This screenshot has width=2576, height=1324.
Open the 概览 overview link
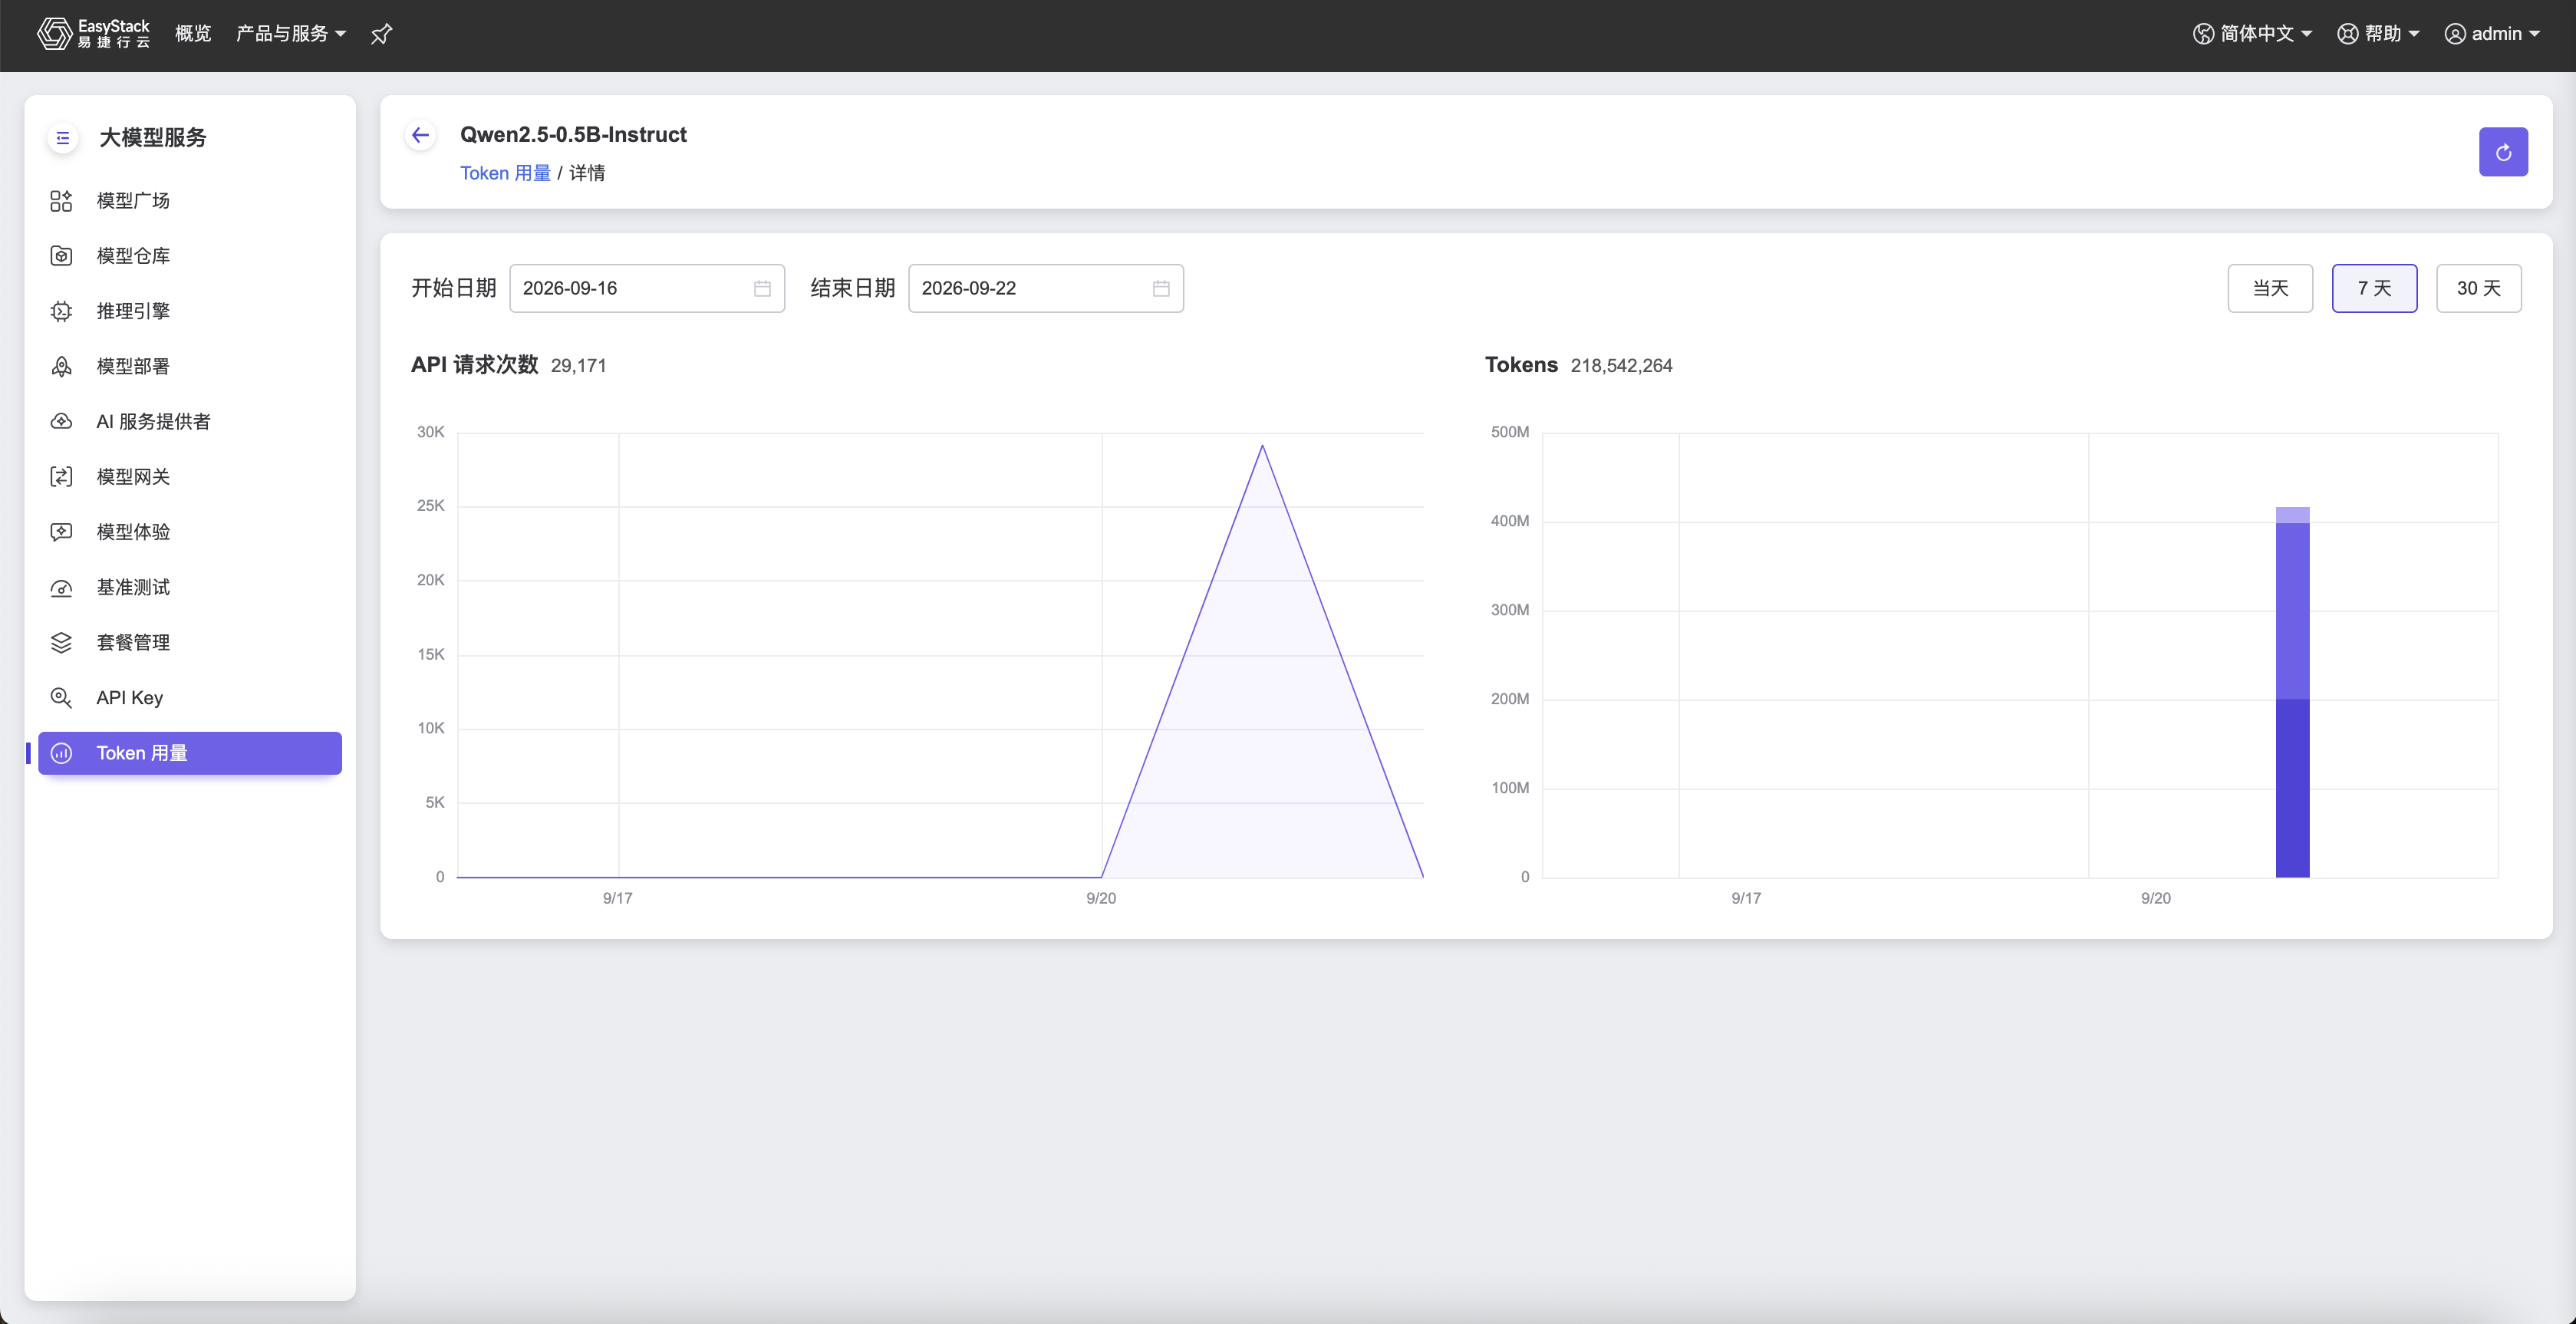pos(193,34)
